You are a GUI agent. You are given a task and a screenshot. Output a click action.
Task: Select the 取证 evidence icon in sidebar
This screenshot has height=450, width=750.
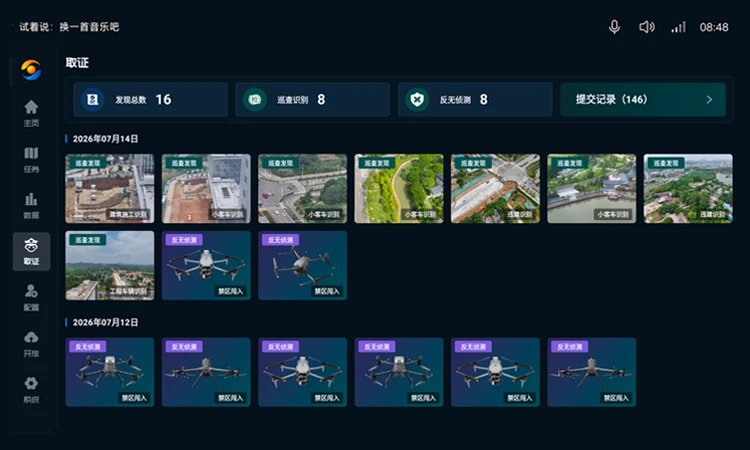[x=32, y=252]
